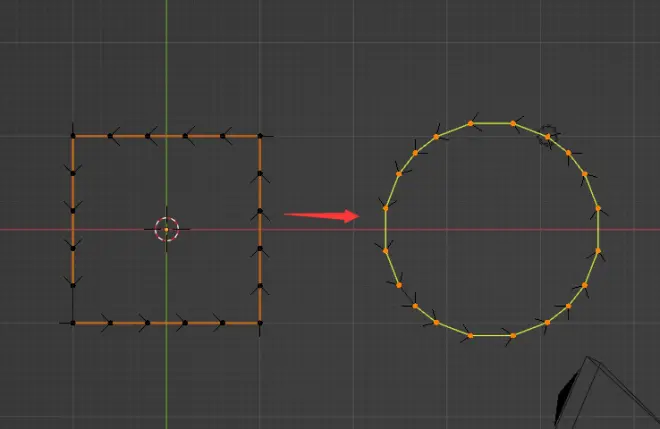660x429 pixels.
Task: Select the square's bottom-right corner vertex
Action: tap(260, 323)
